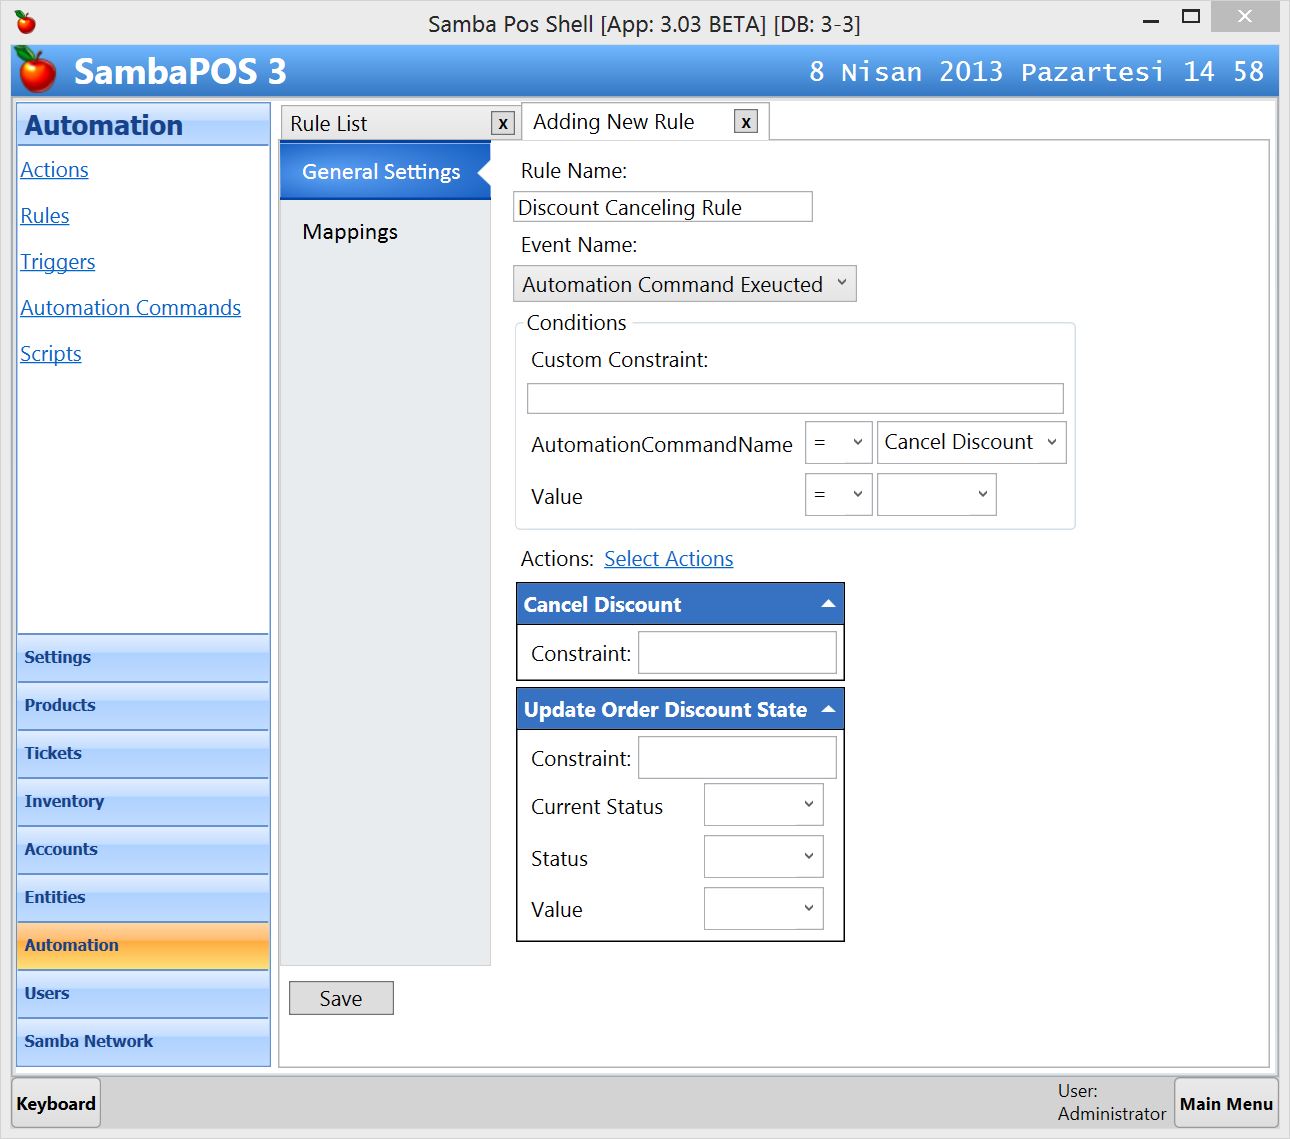Open the Event Name dropdown

[x=685, y=284]
